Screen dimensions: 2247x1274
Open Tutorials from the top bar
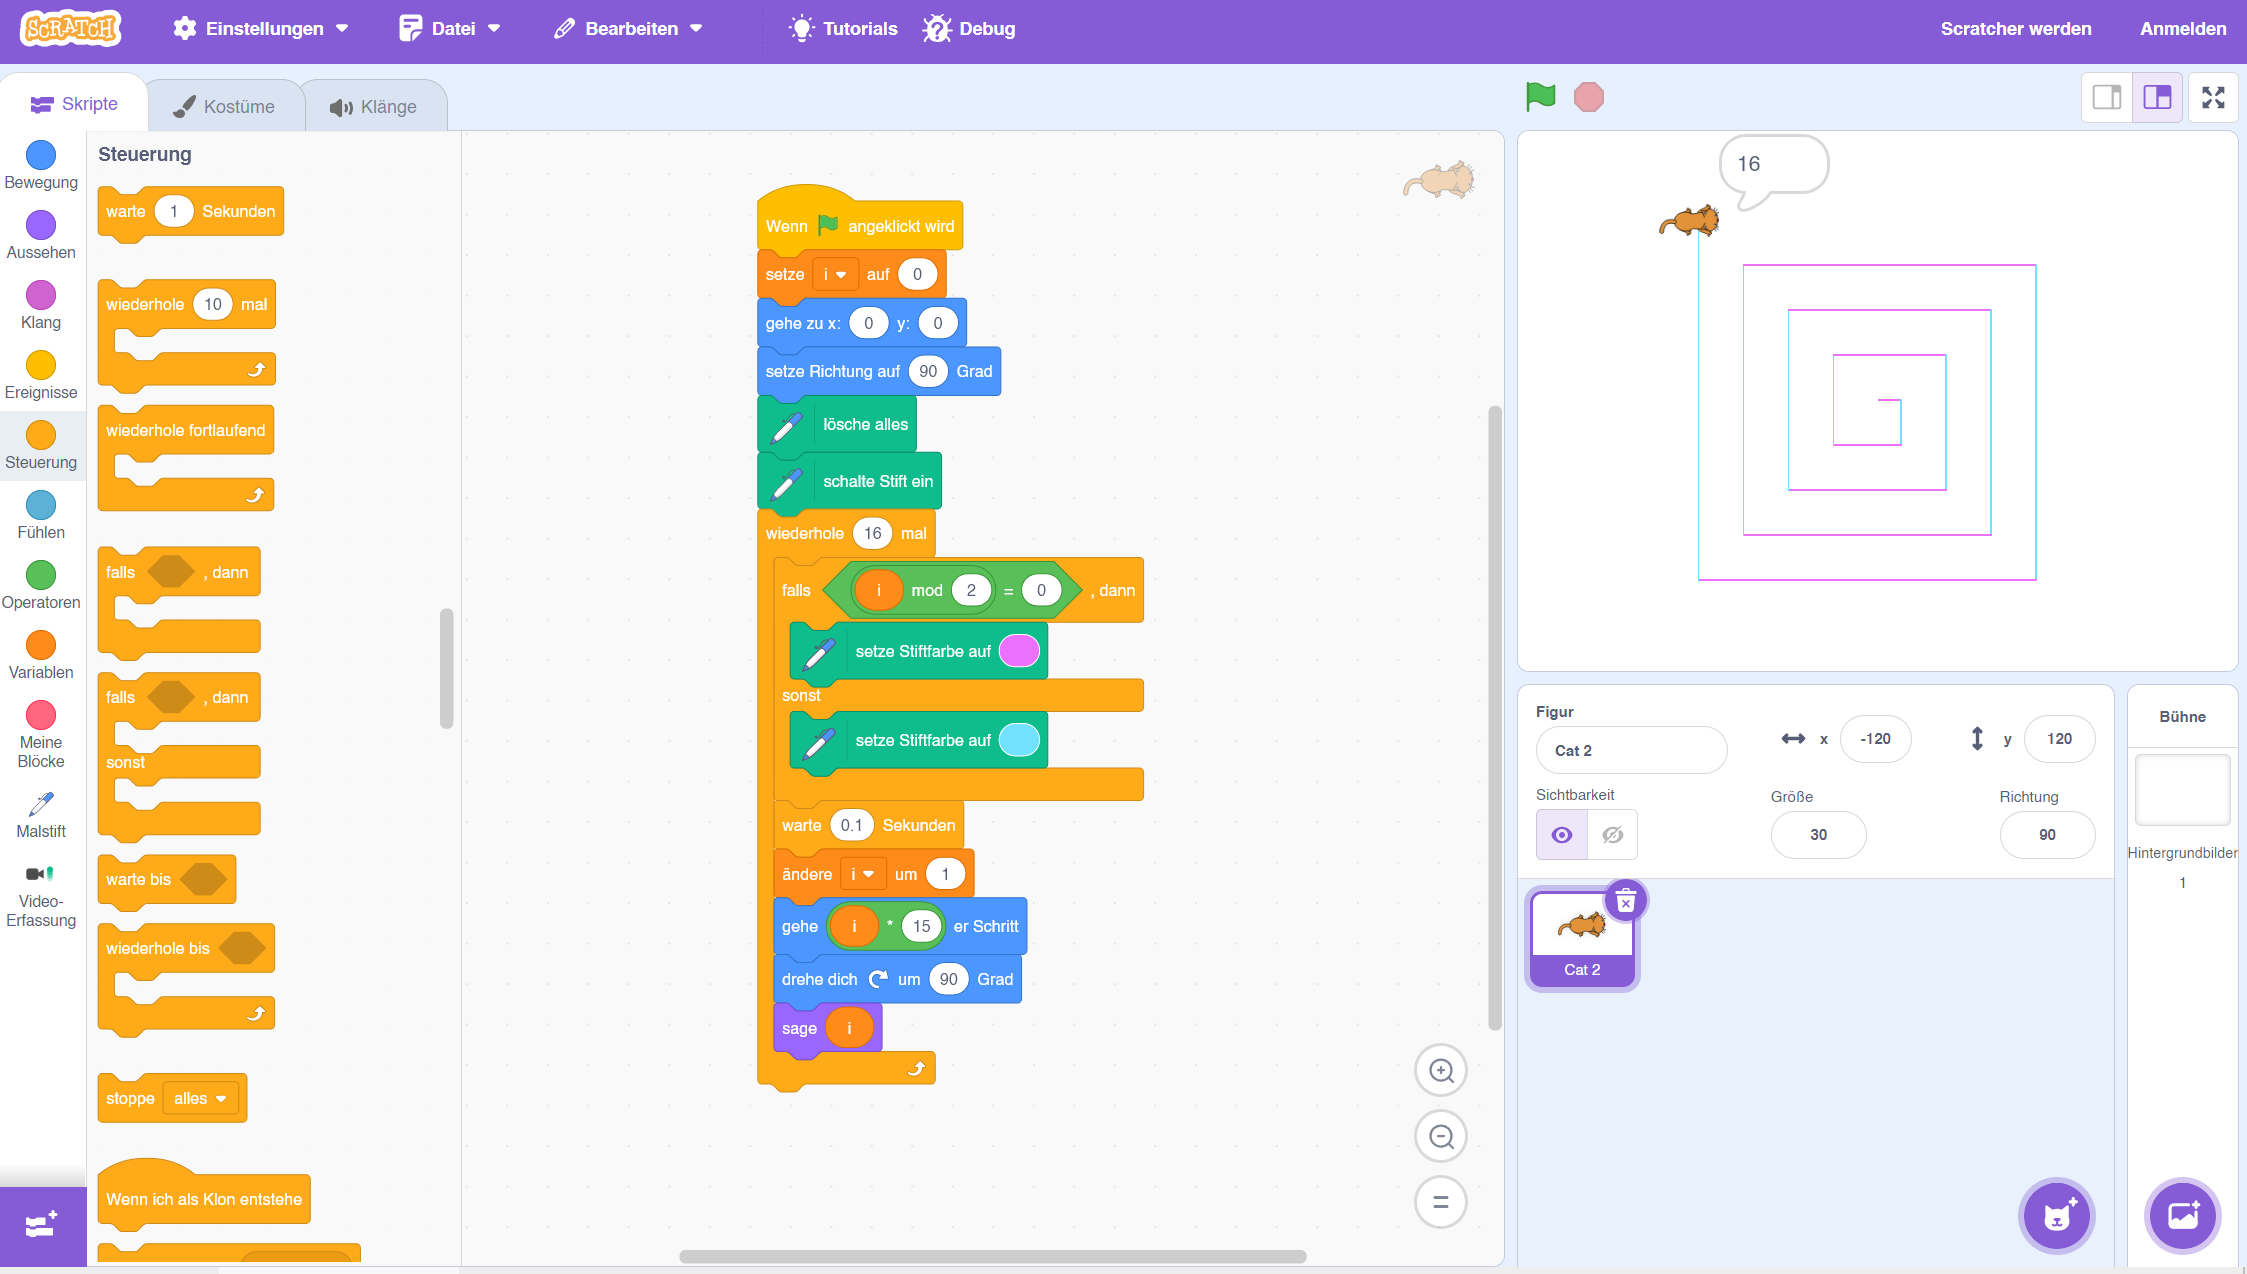(x=843, y=29)
